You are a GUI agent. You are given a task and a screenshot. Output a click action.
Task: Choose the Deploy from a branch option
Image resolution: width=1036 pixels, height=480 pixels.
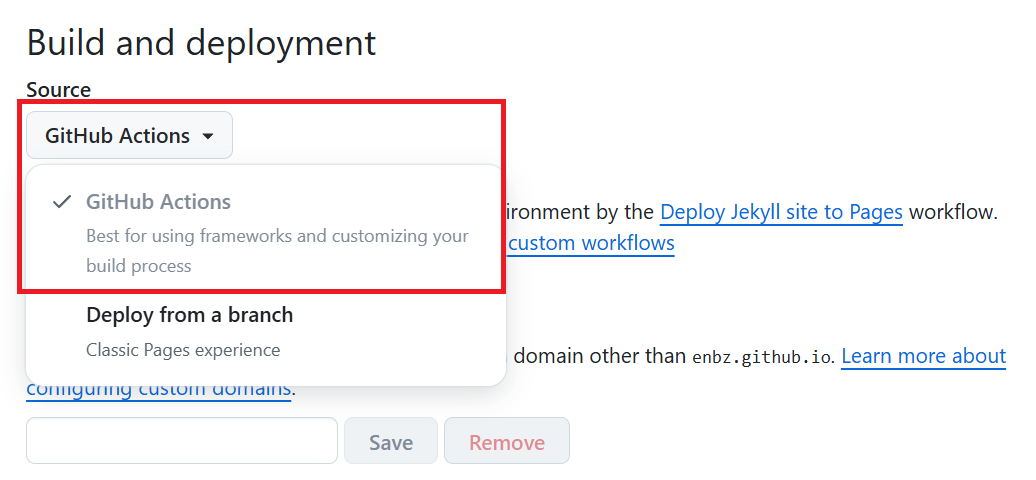coord(190,315)
